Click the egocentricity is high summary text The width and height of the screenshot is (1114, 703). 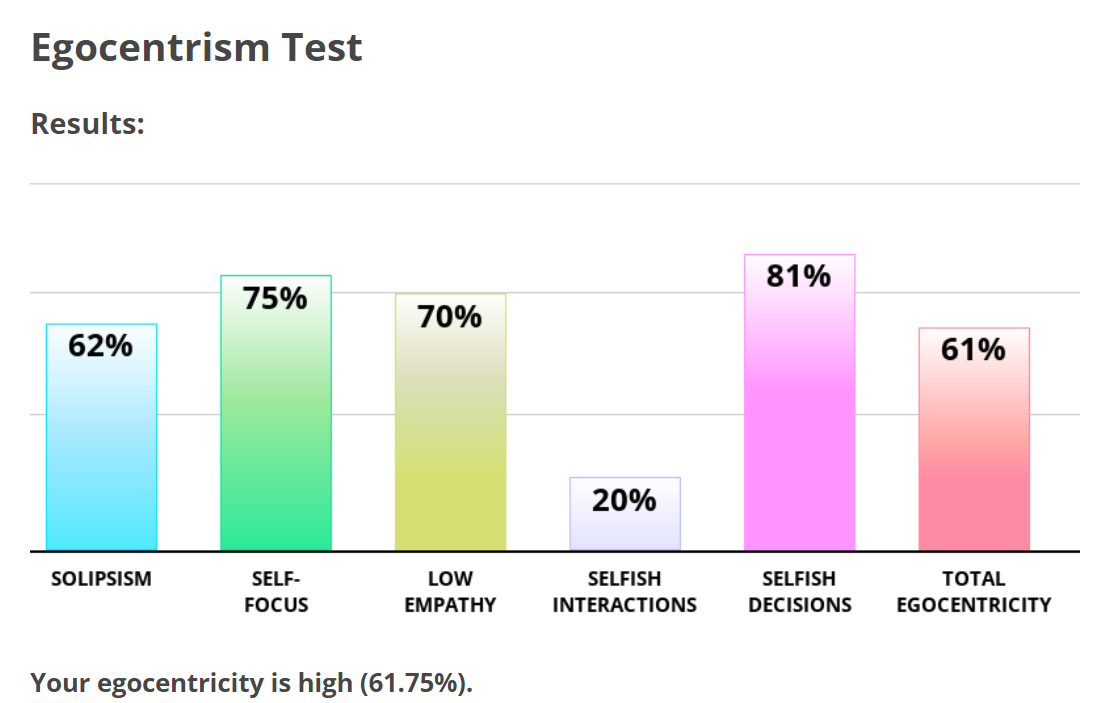(251, 683)
